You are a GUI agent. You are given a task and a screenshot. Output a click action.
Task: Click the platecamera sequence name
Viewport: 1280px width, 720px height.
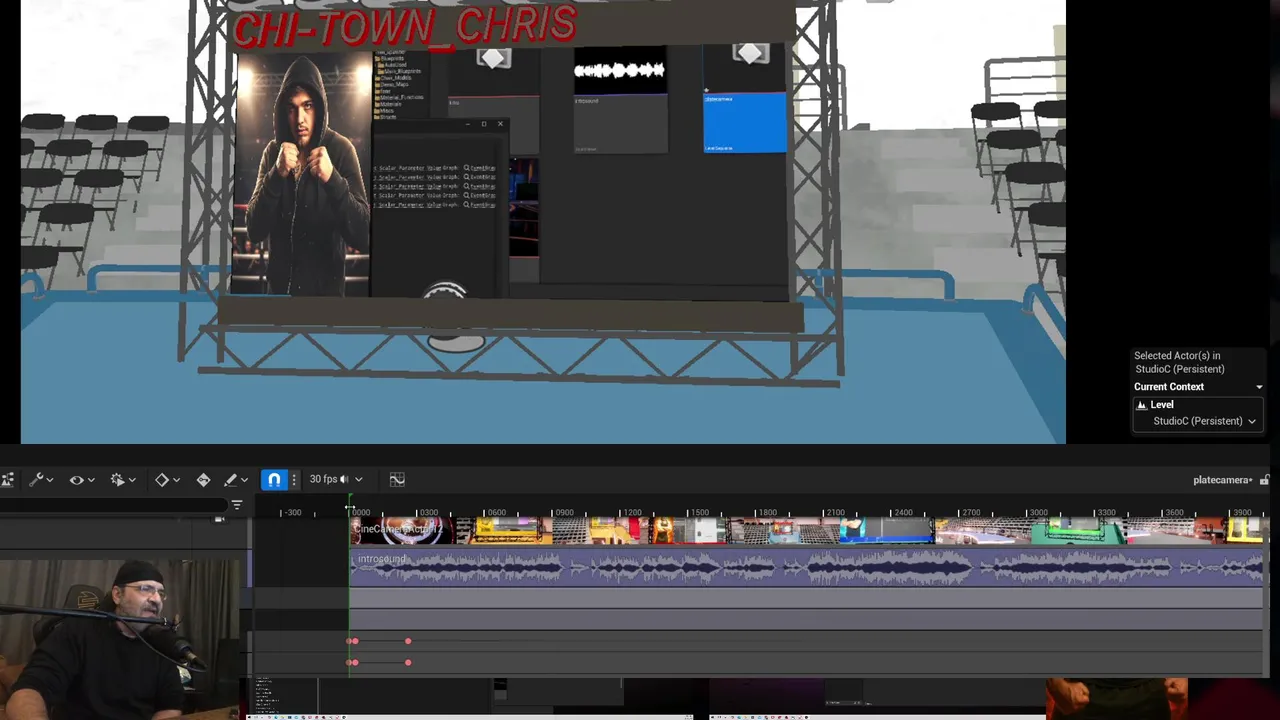1221,480
